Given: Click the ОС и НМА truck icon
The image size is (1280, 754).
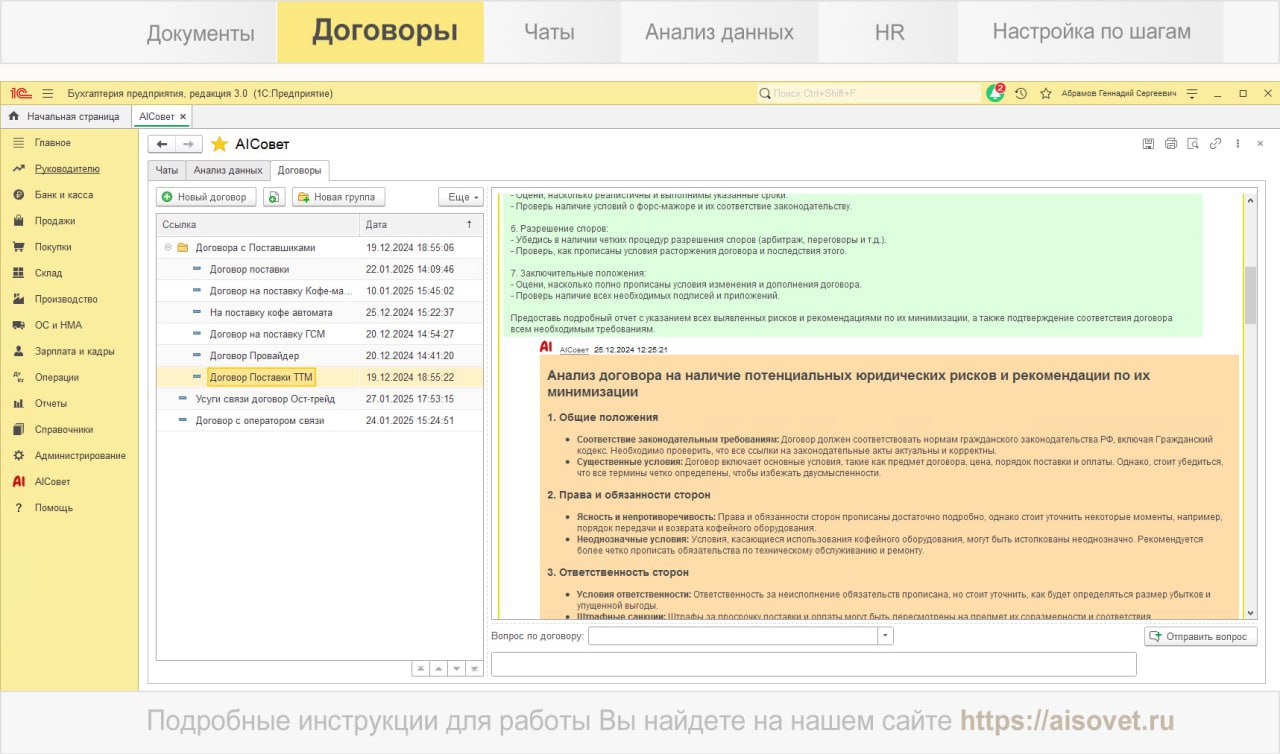Looking at the screenshot, I should [x=19, y=325].
